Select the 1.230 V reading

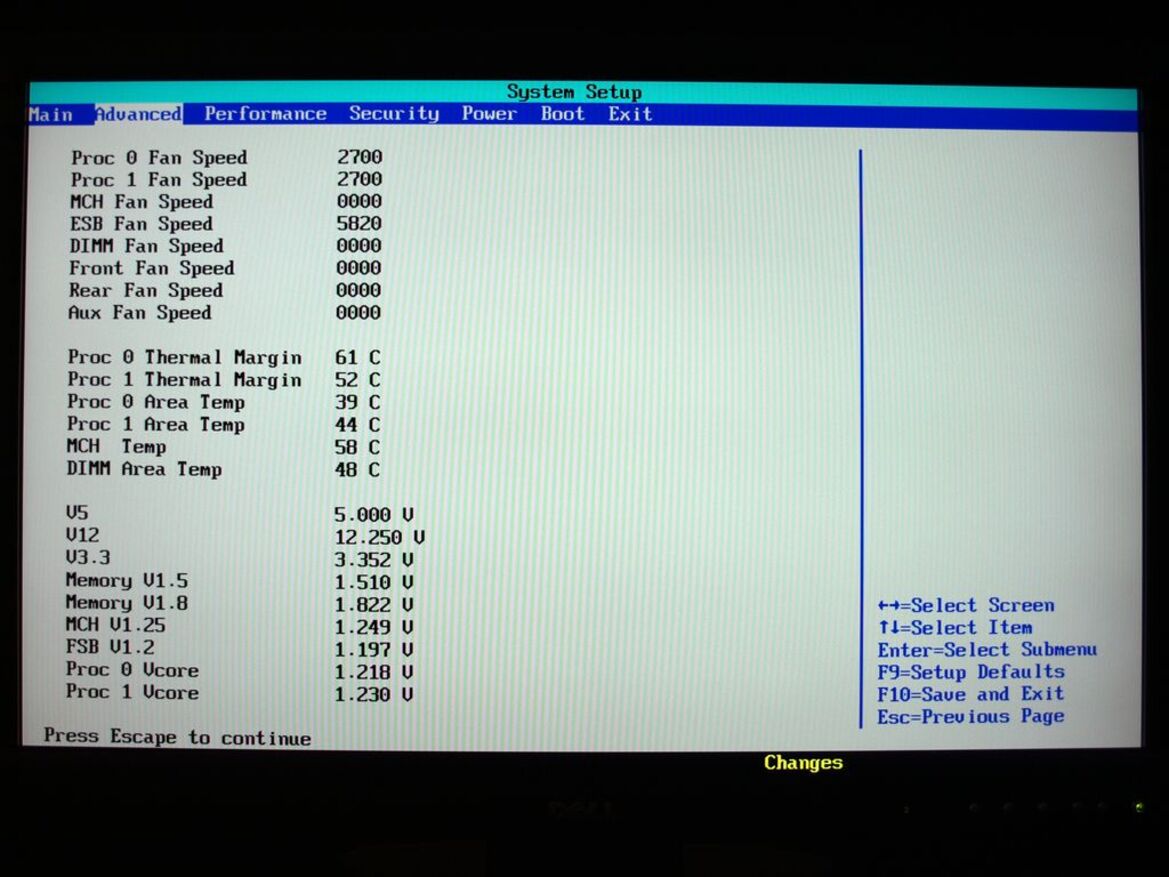(374, 694)
